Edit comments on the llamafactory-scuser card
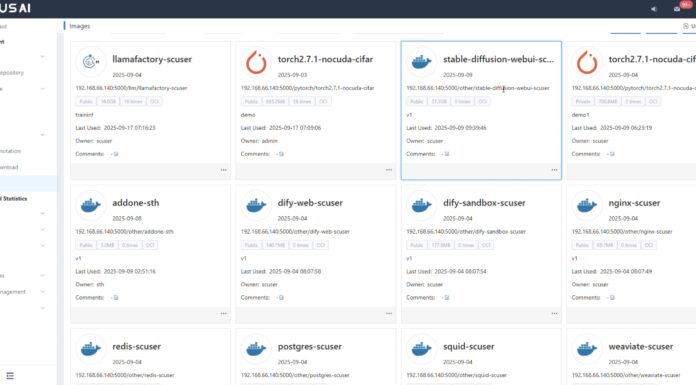 [x=116, y=154]
